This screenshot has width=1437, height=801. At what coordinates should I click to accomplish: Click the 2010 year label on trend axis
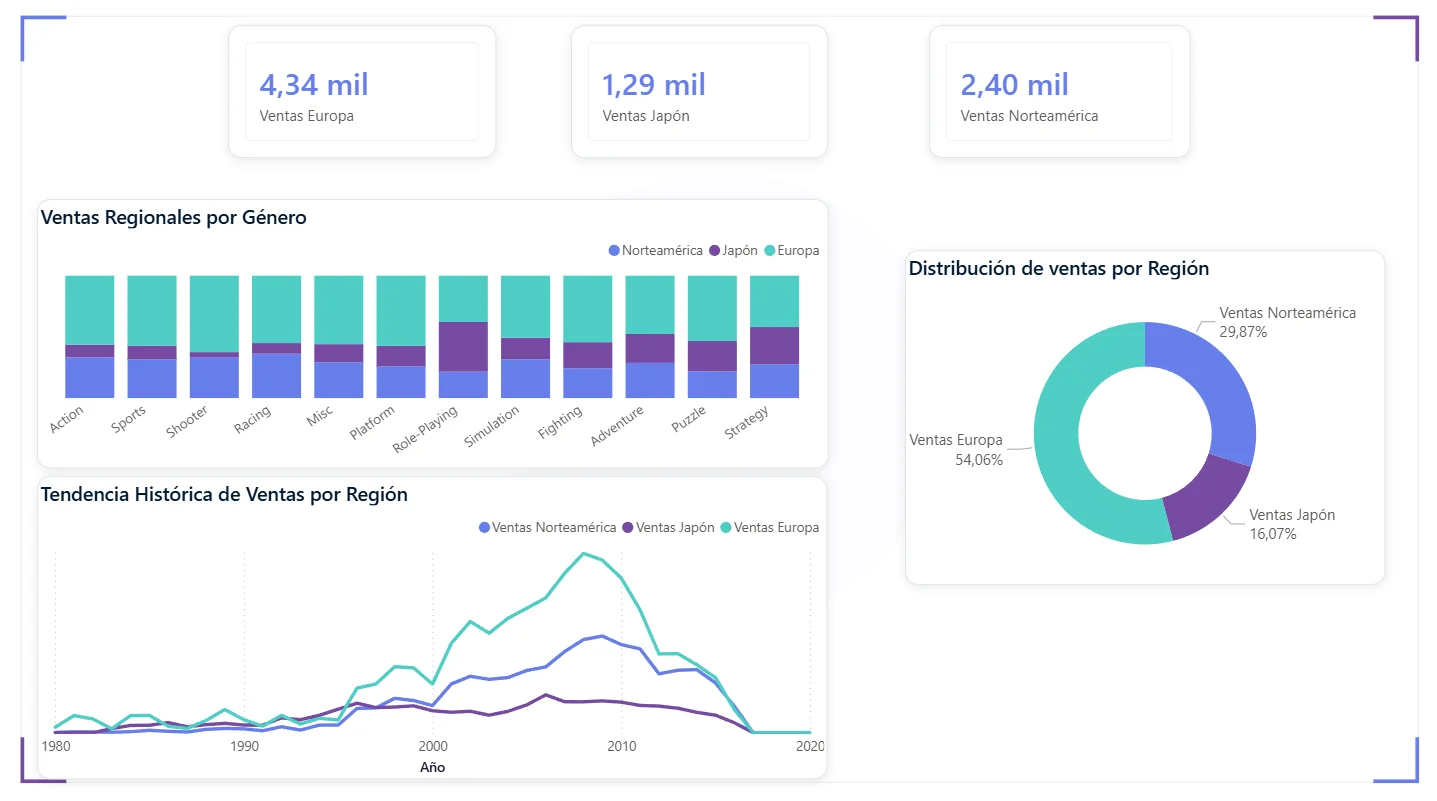point(622,746)
